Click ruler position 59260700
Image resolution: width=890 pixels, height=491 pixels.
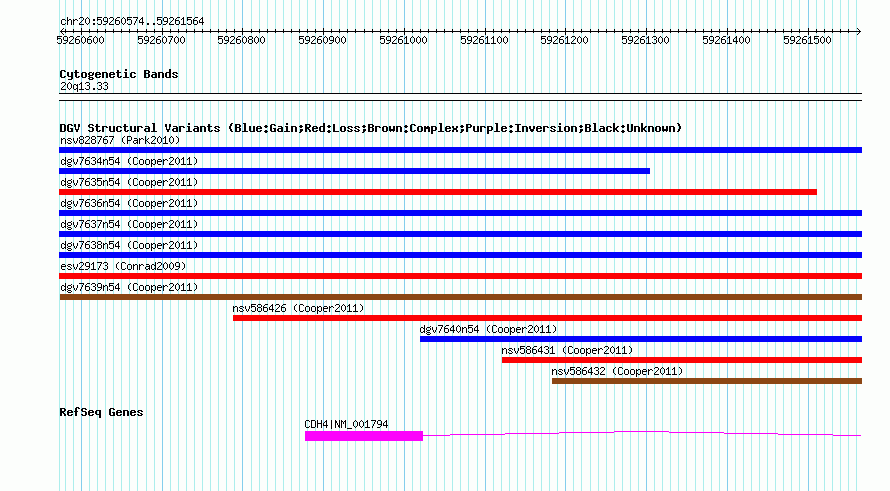point(161,40)
